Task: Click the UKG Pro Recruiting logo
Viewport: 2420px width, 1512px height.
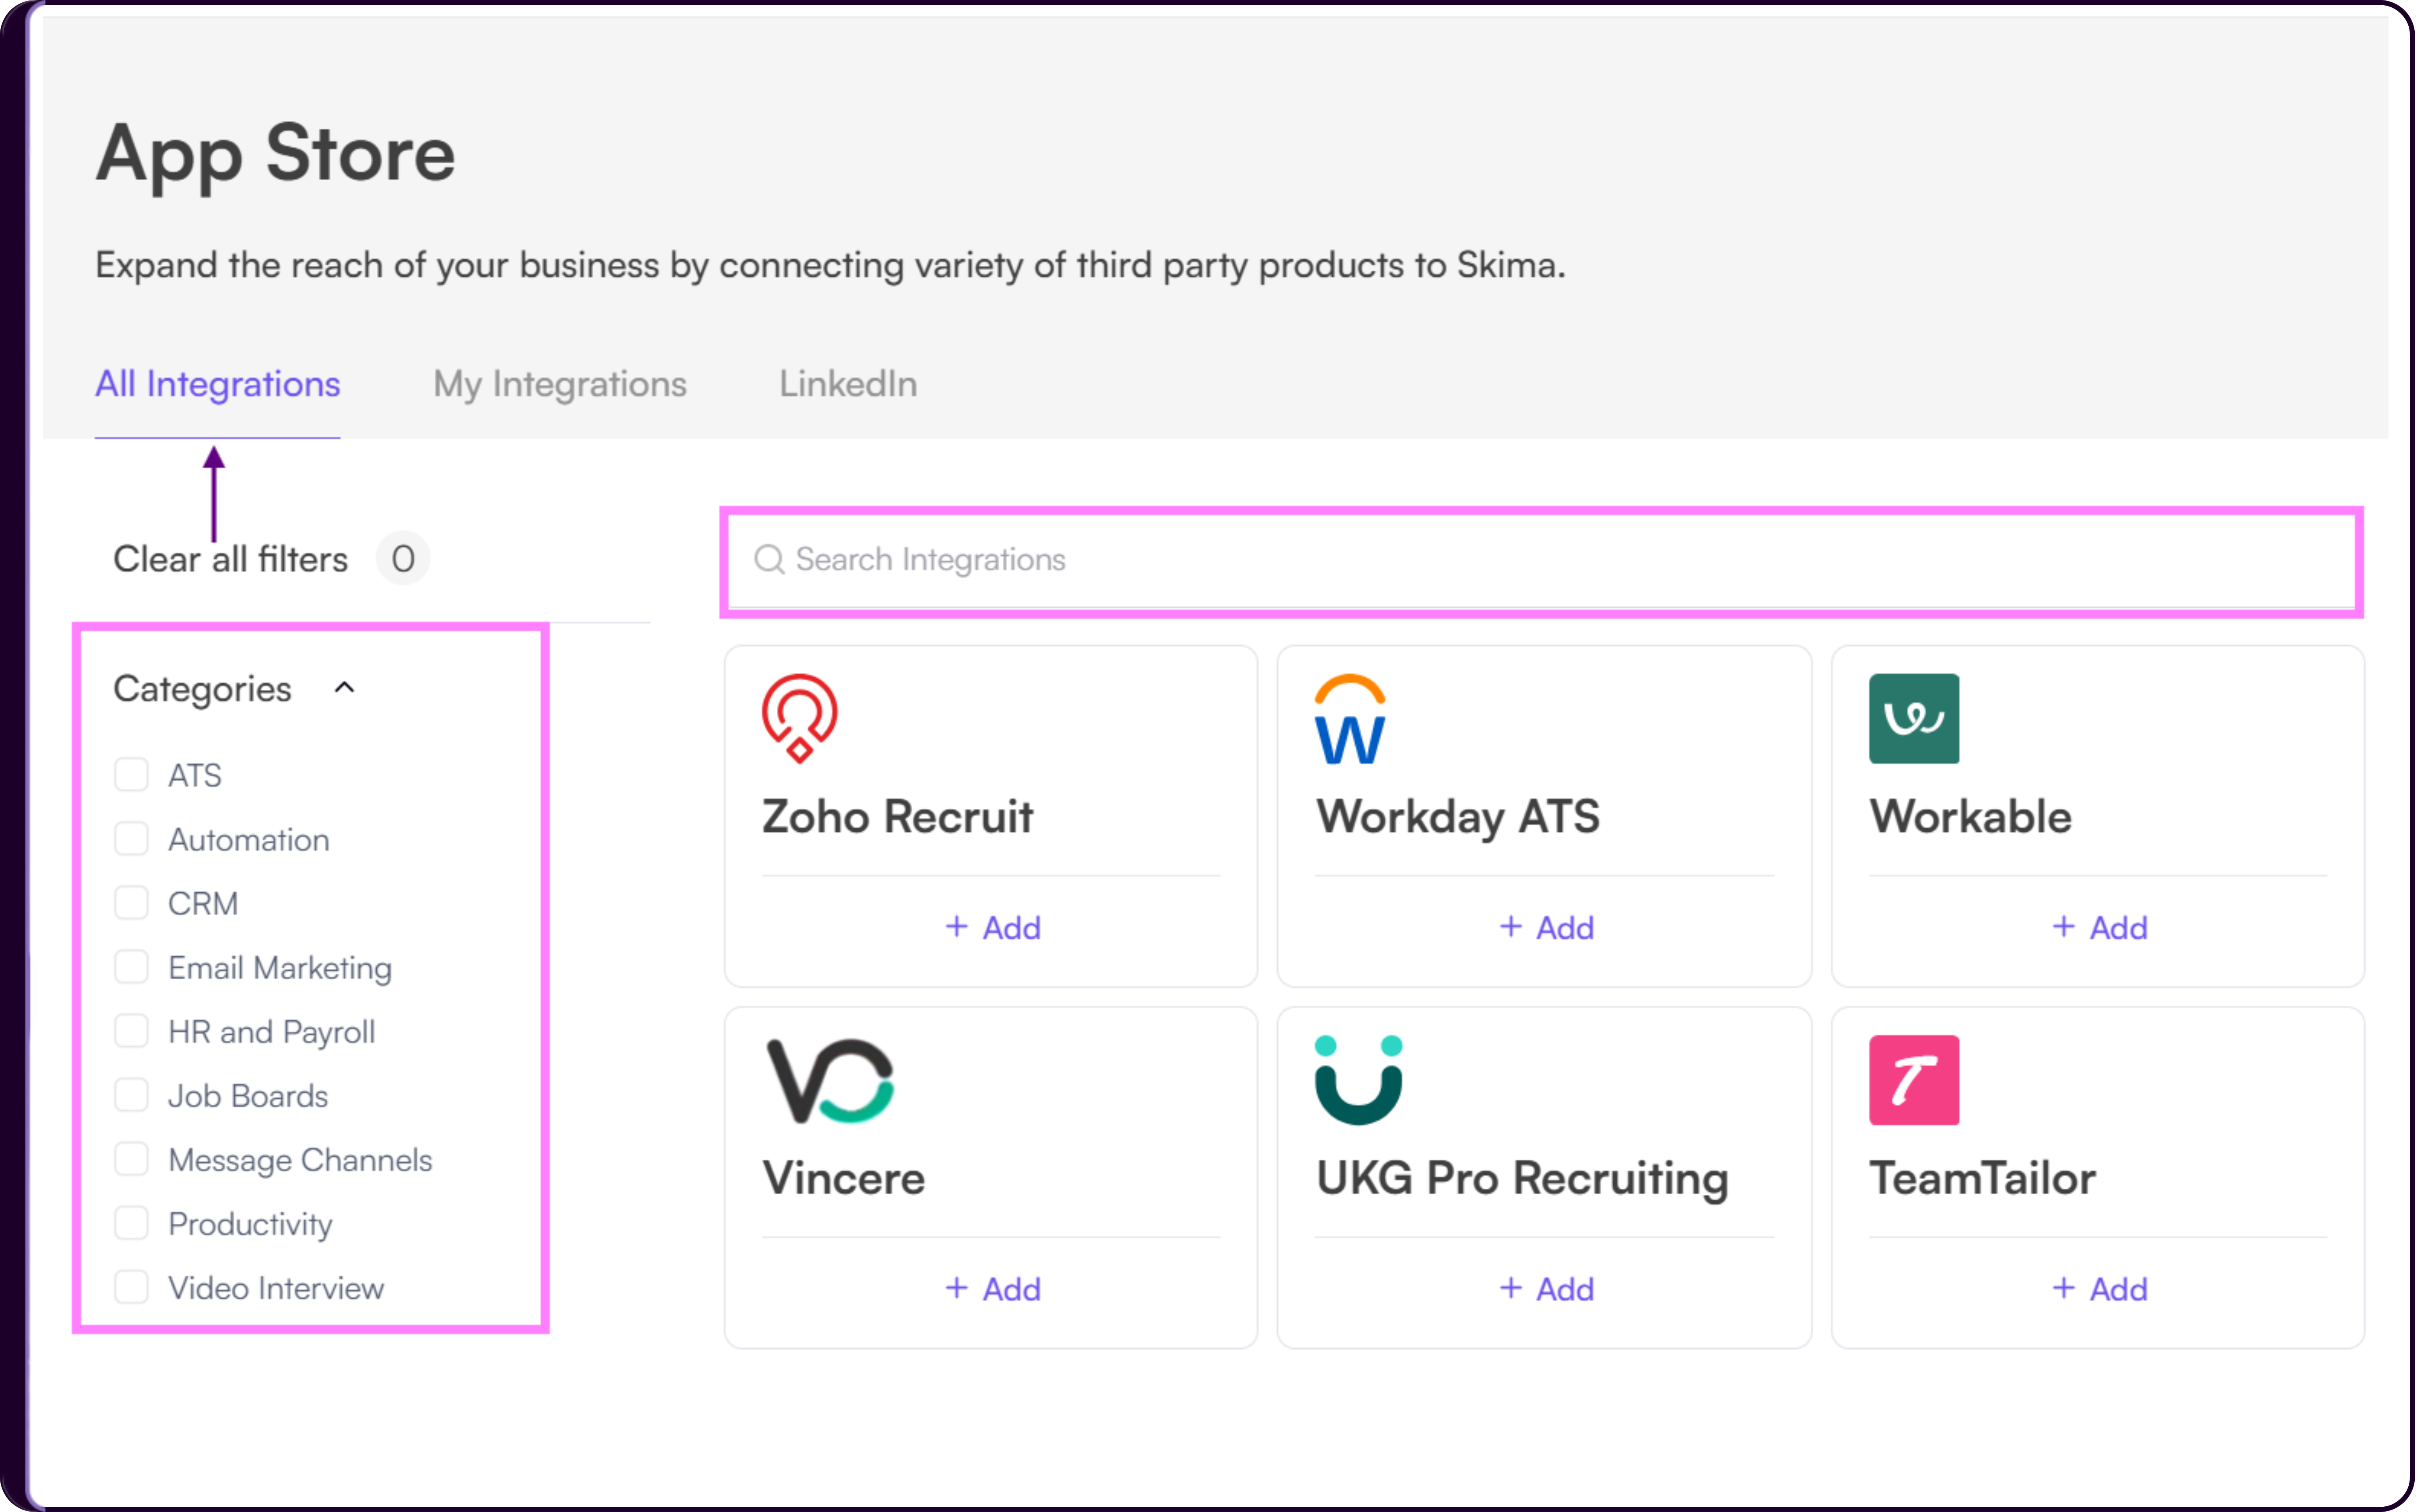Action: (x=1359, y=1081)
